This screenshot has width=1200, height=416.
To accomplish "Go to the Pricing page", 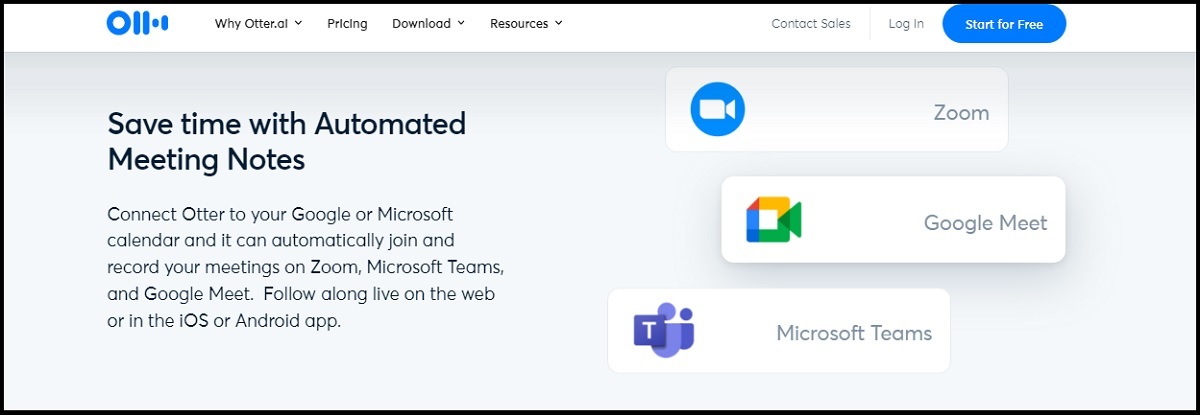I will click(347, 24).
